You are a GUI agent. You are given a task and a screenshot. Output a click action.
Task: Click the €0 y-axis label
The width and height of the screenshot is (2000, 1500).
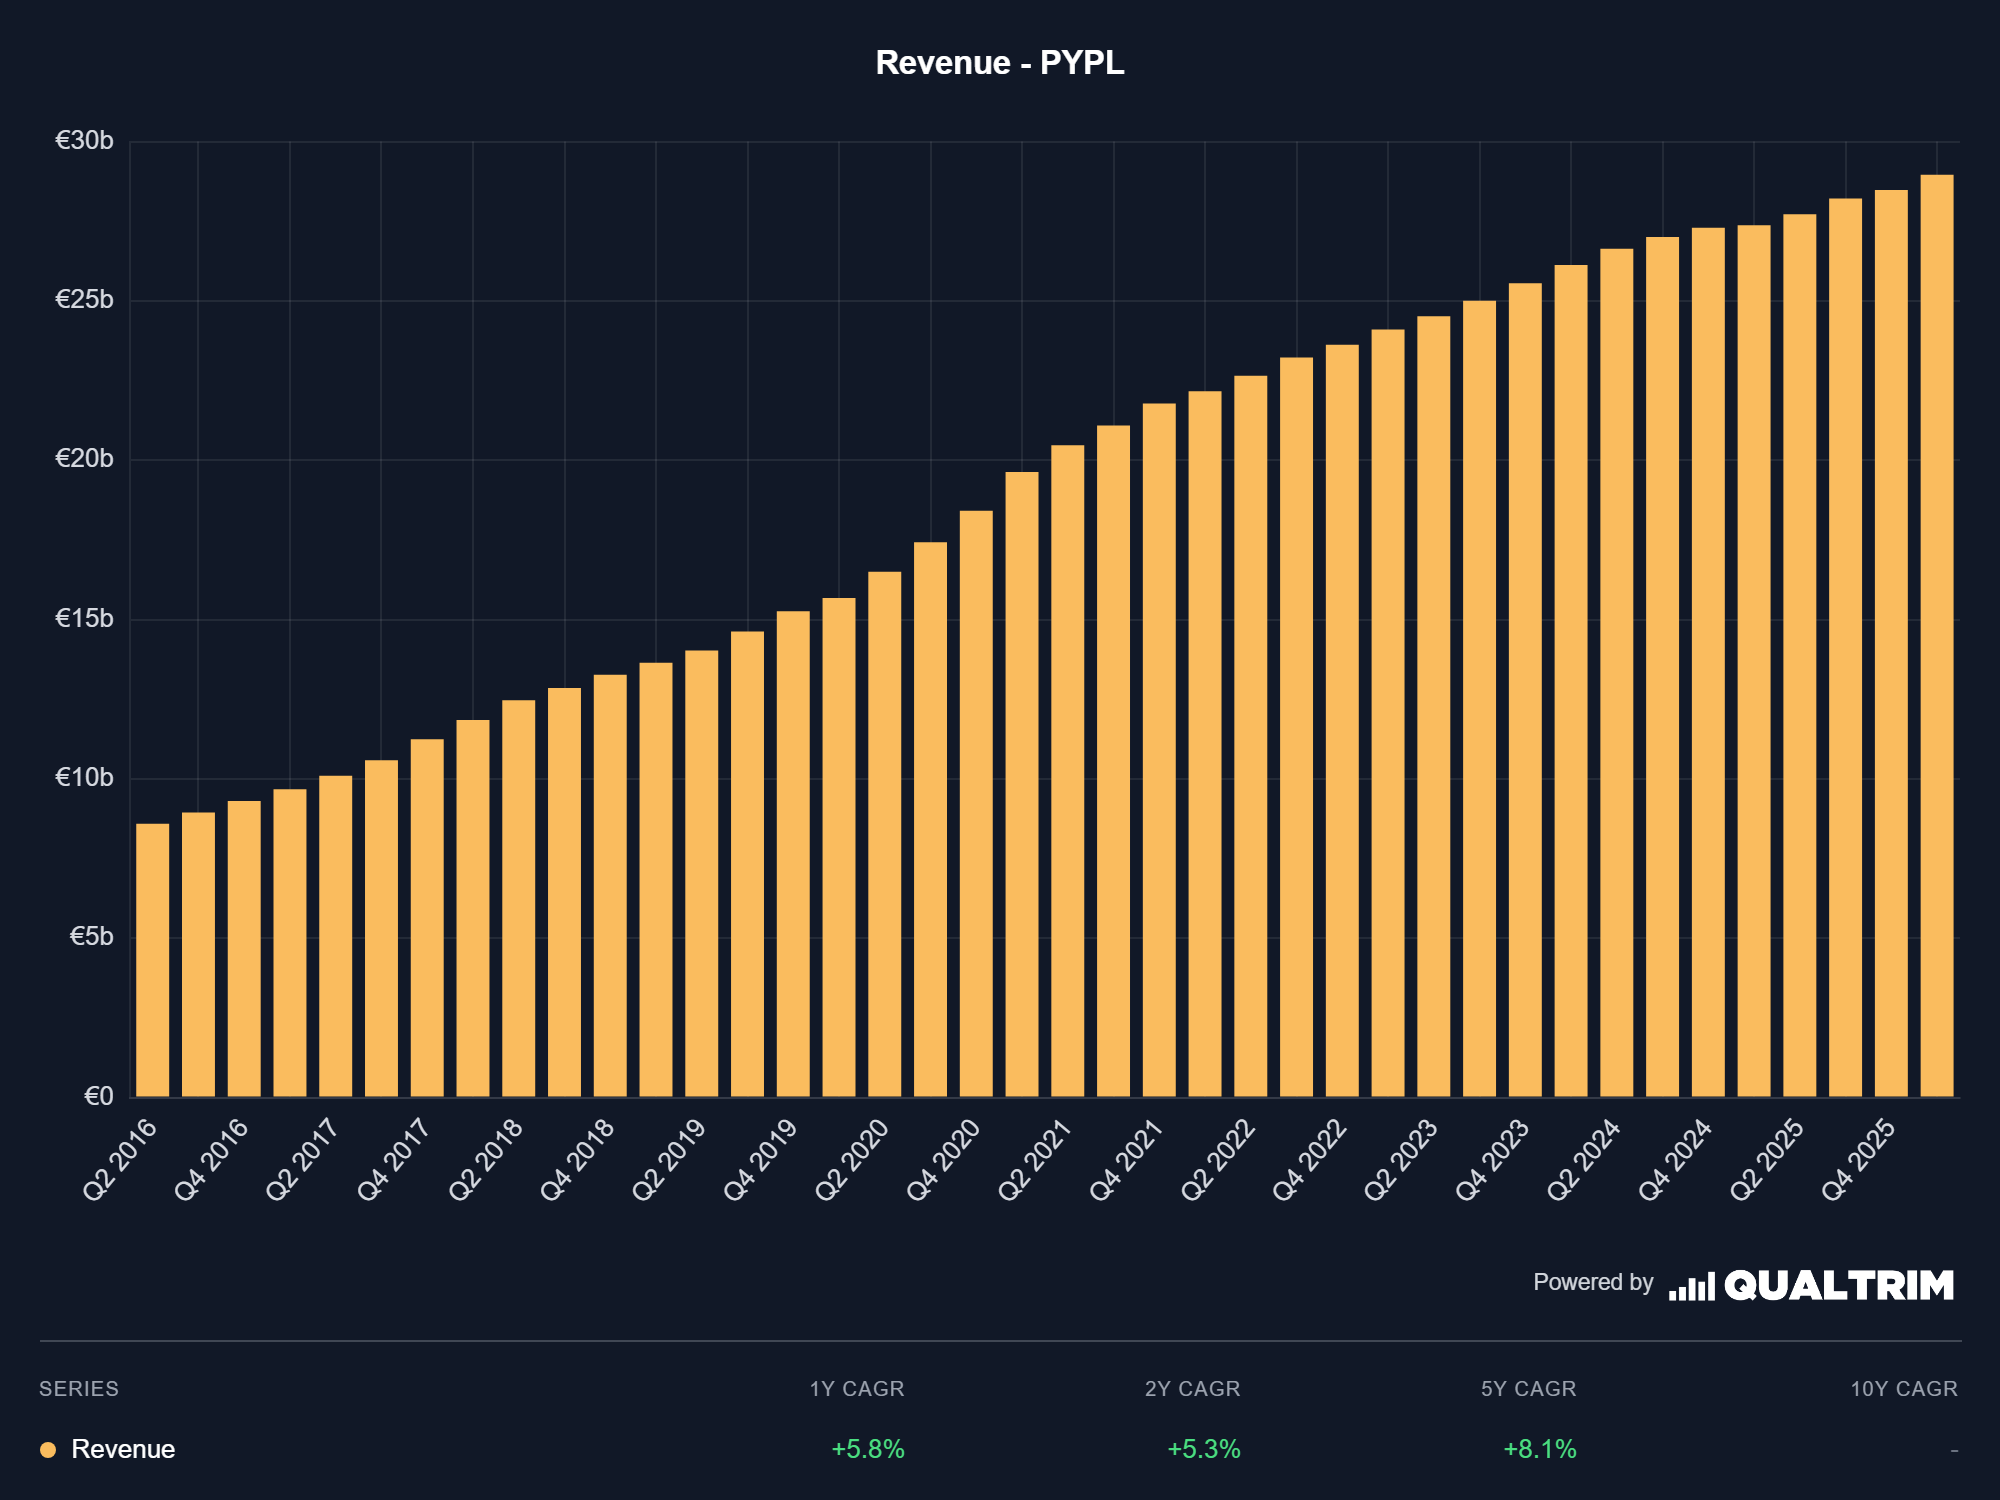98,1097
